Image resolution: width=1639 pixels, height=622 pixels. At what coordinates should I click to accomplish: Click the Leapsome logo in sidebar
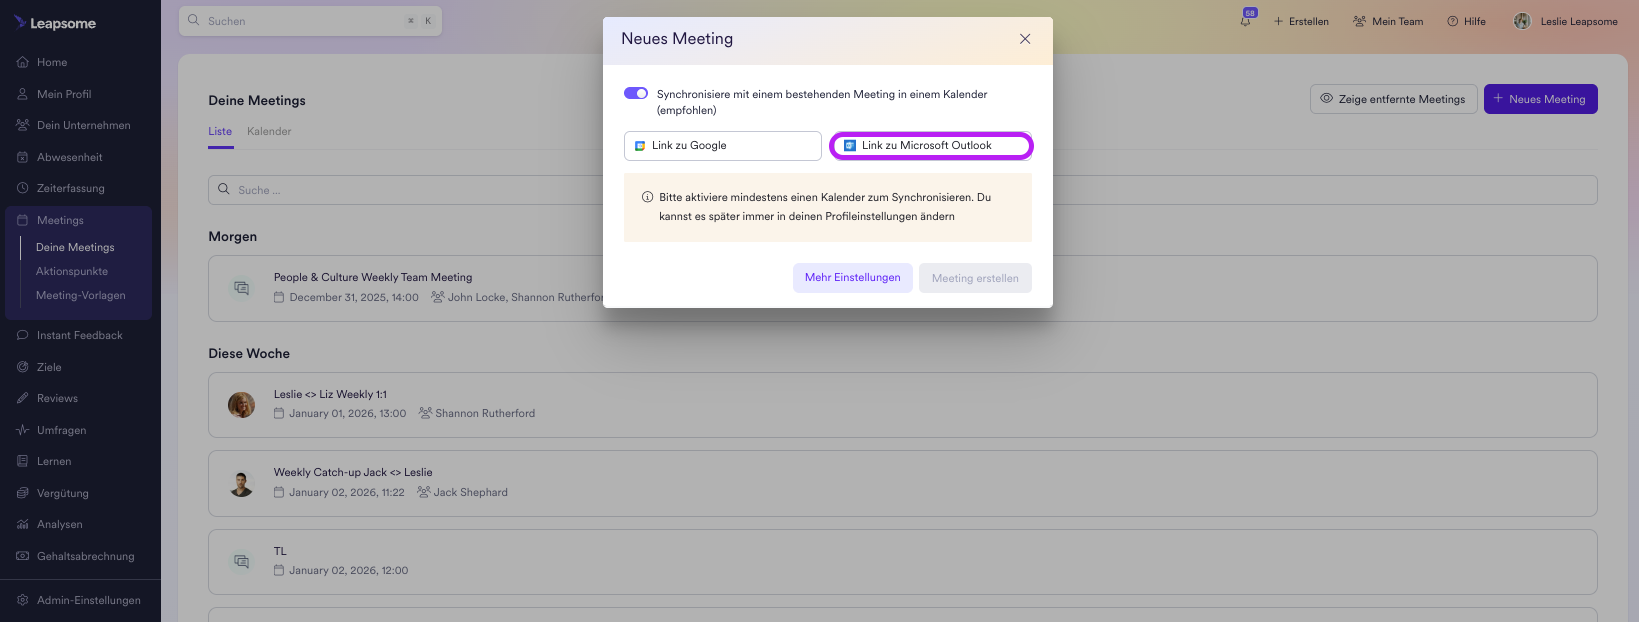pos(56,23)
